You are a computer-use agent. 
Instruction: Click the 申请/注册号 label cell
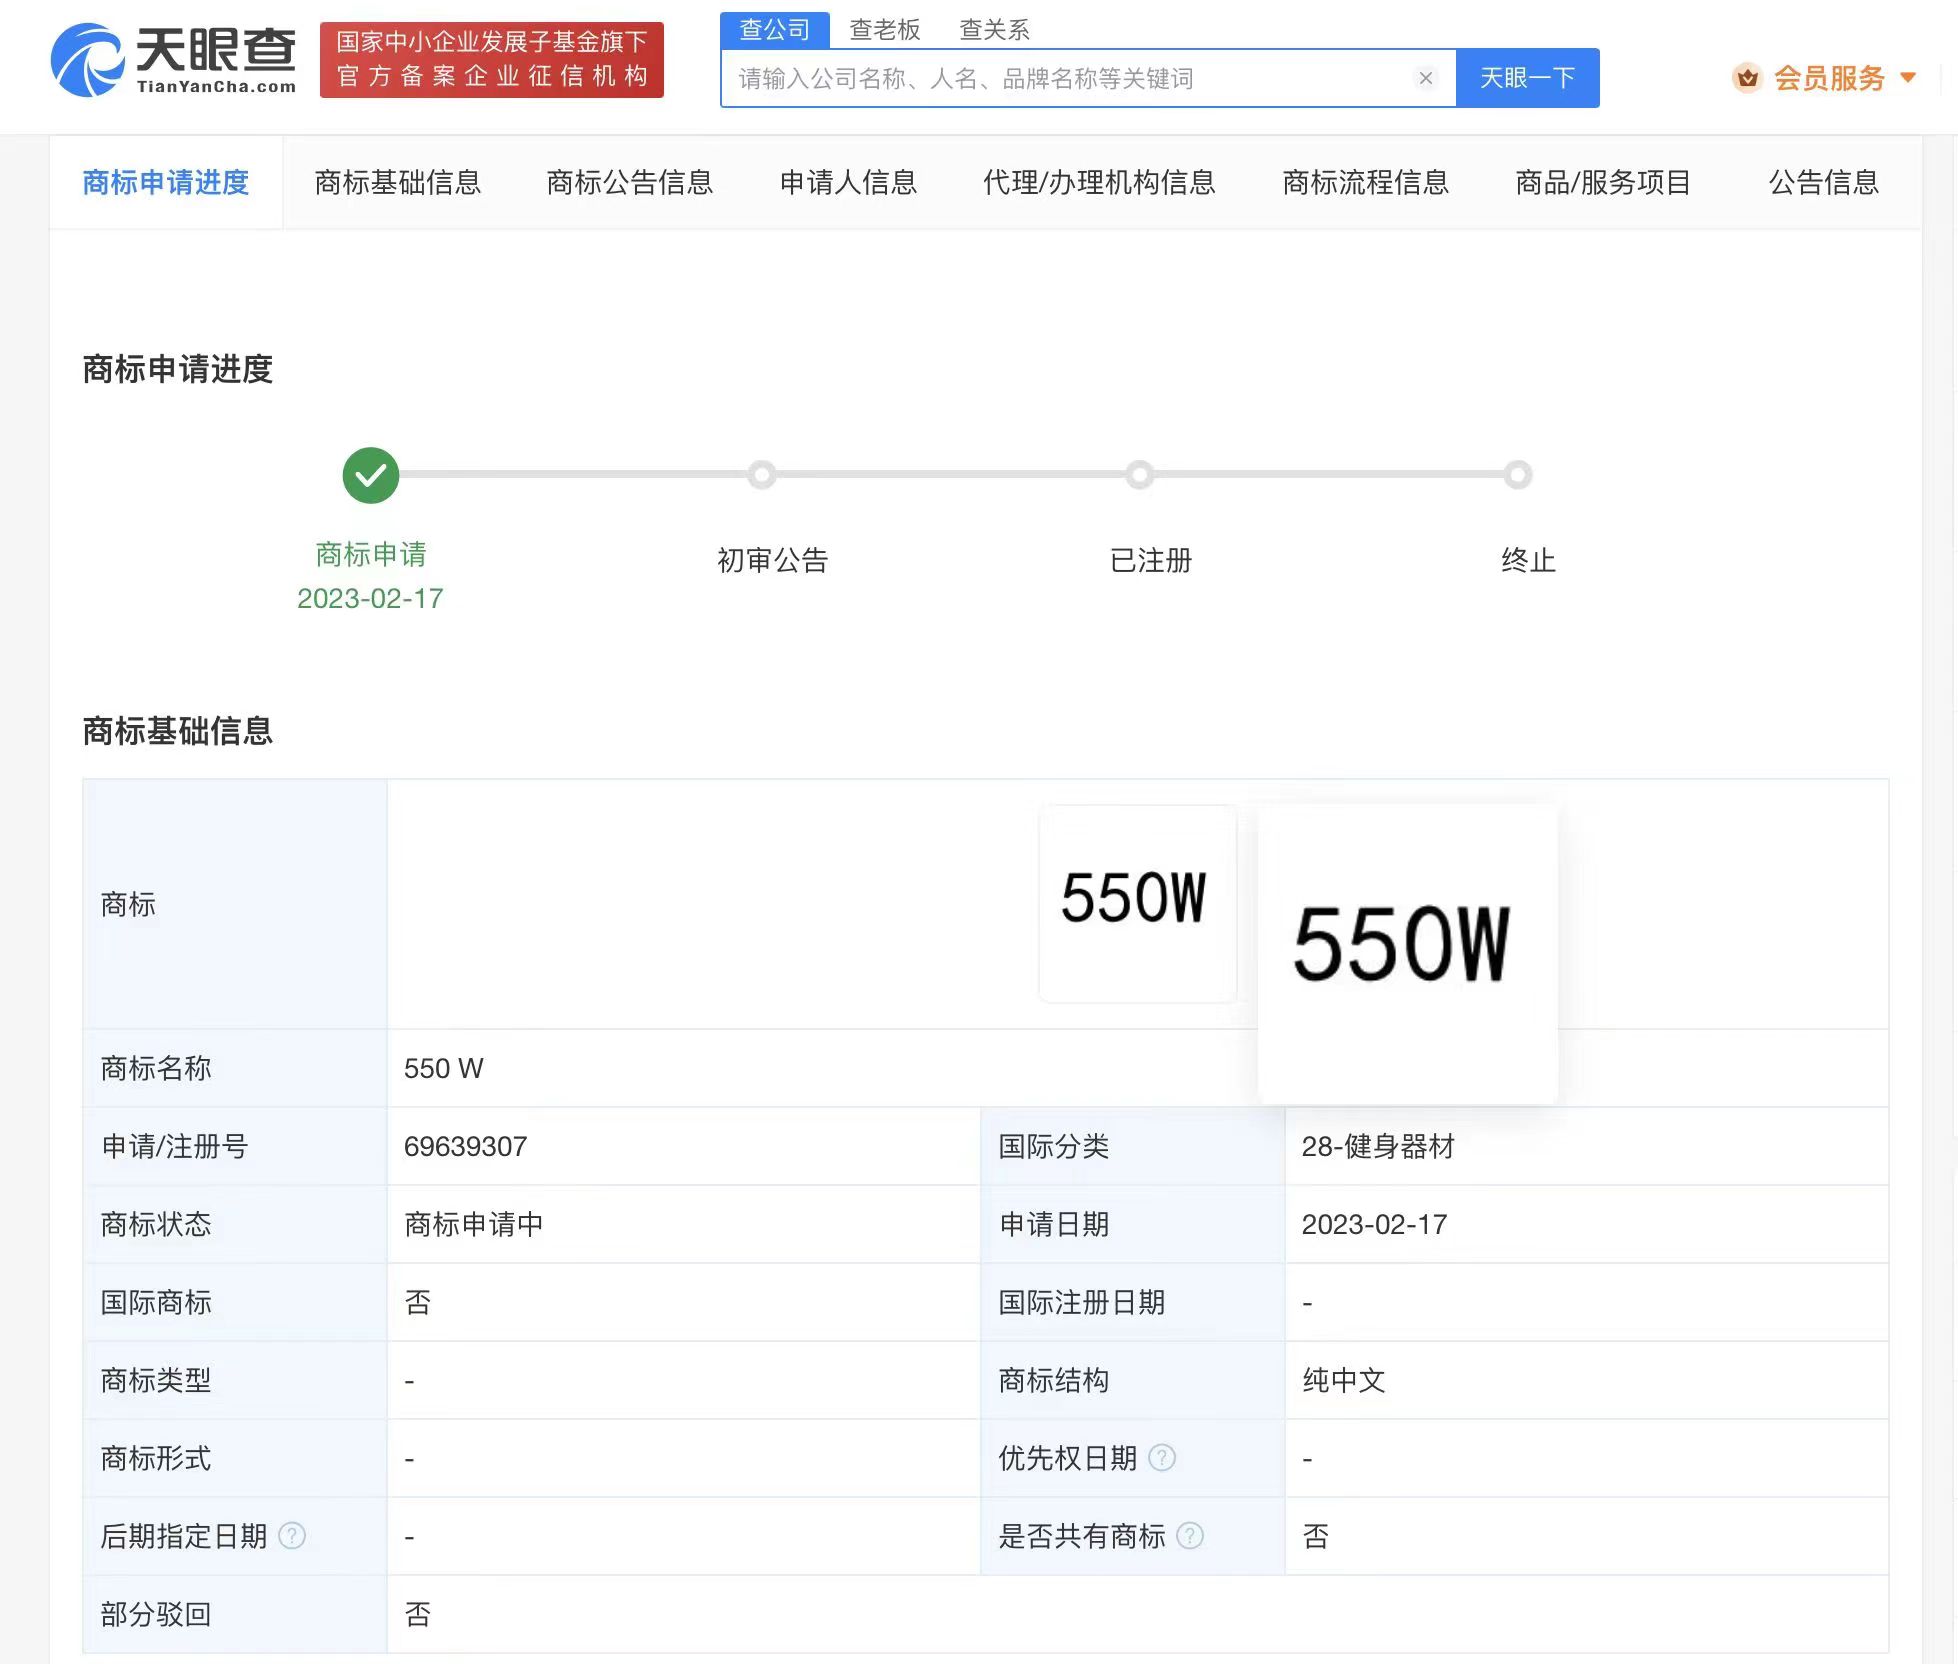[x=235, y=1146]
